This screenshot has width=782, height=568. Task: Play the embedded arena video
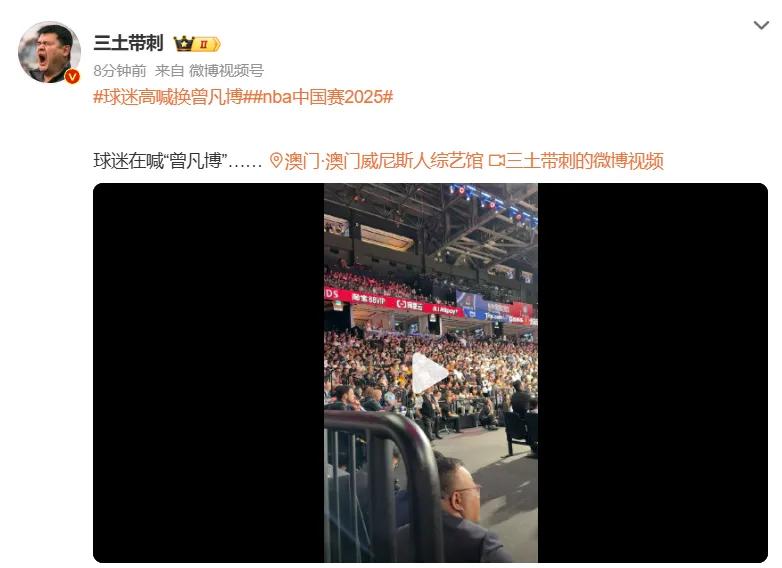(x=428, y=374)
